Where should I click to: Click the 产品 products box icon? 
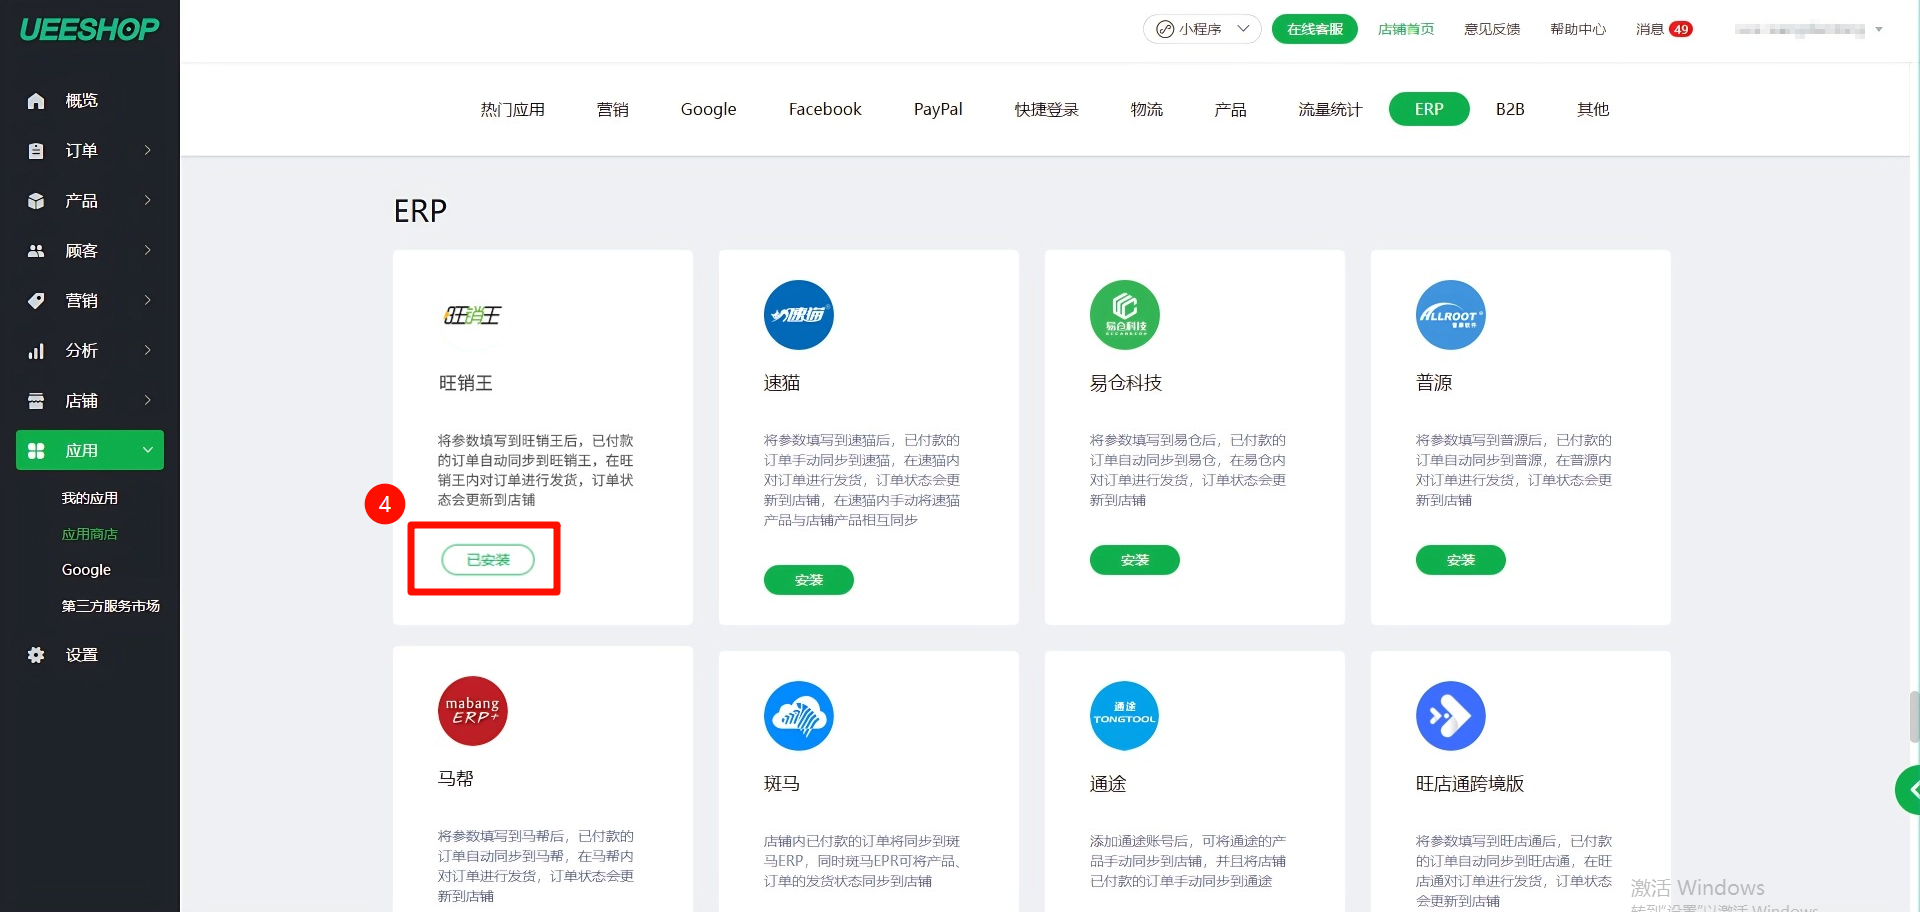pyautogui.click(x=36, y=201)
